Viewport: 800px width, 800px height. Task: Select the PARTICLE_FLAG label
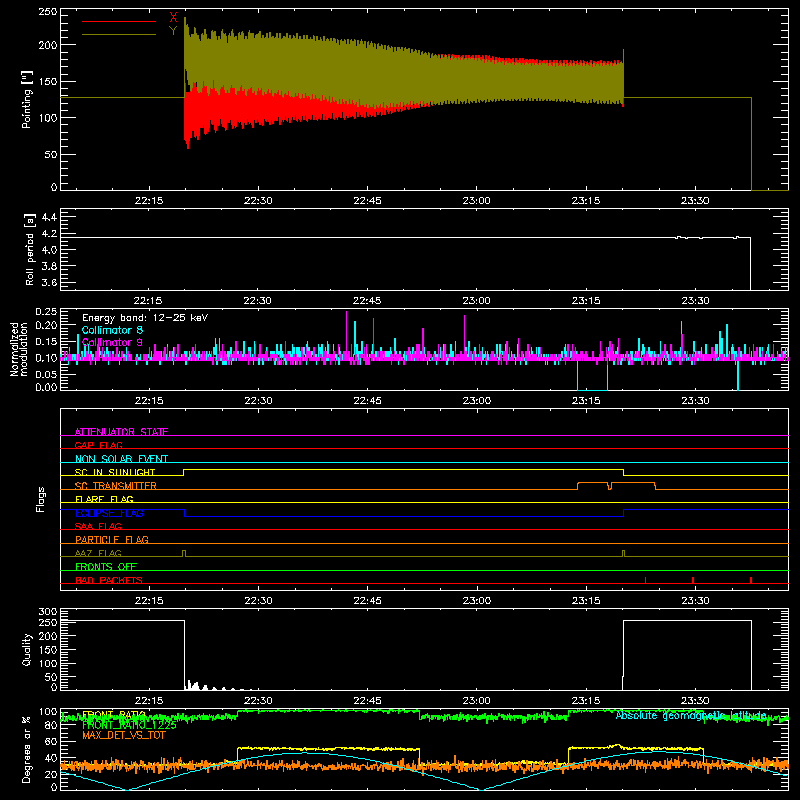click(x=112, y=539)
